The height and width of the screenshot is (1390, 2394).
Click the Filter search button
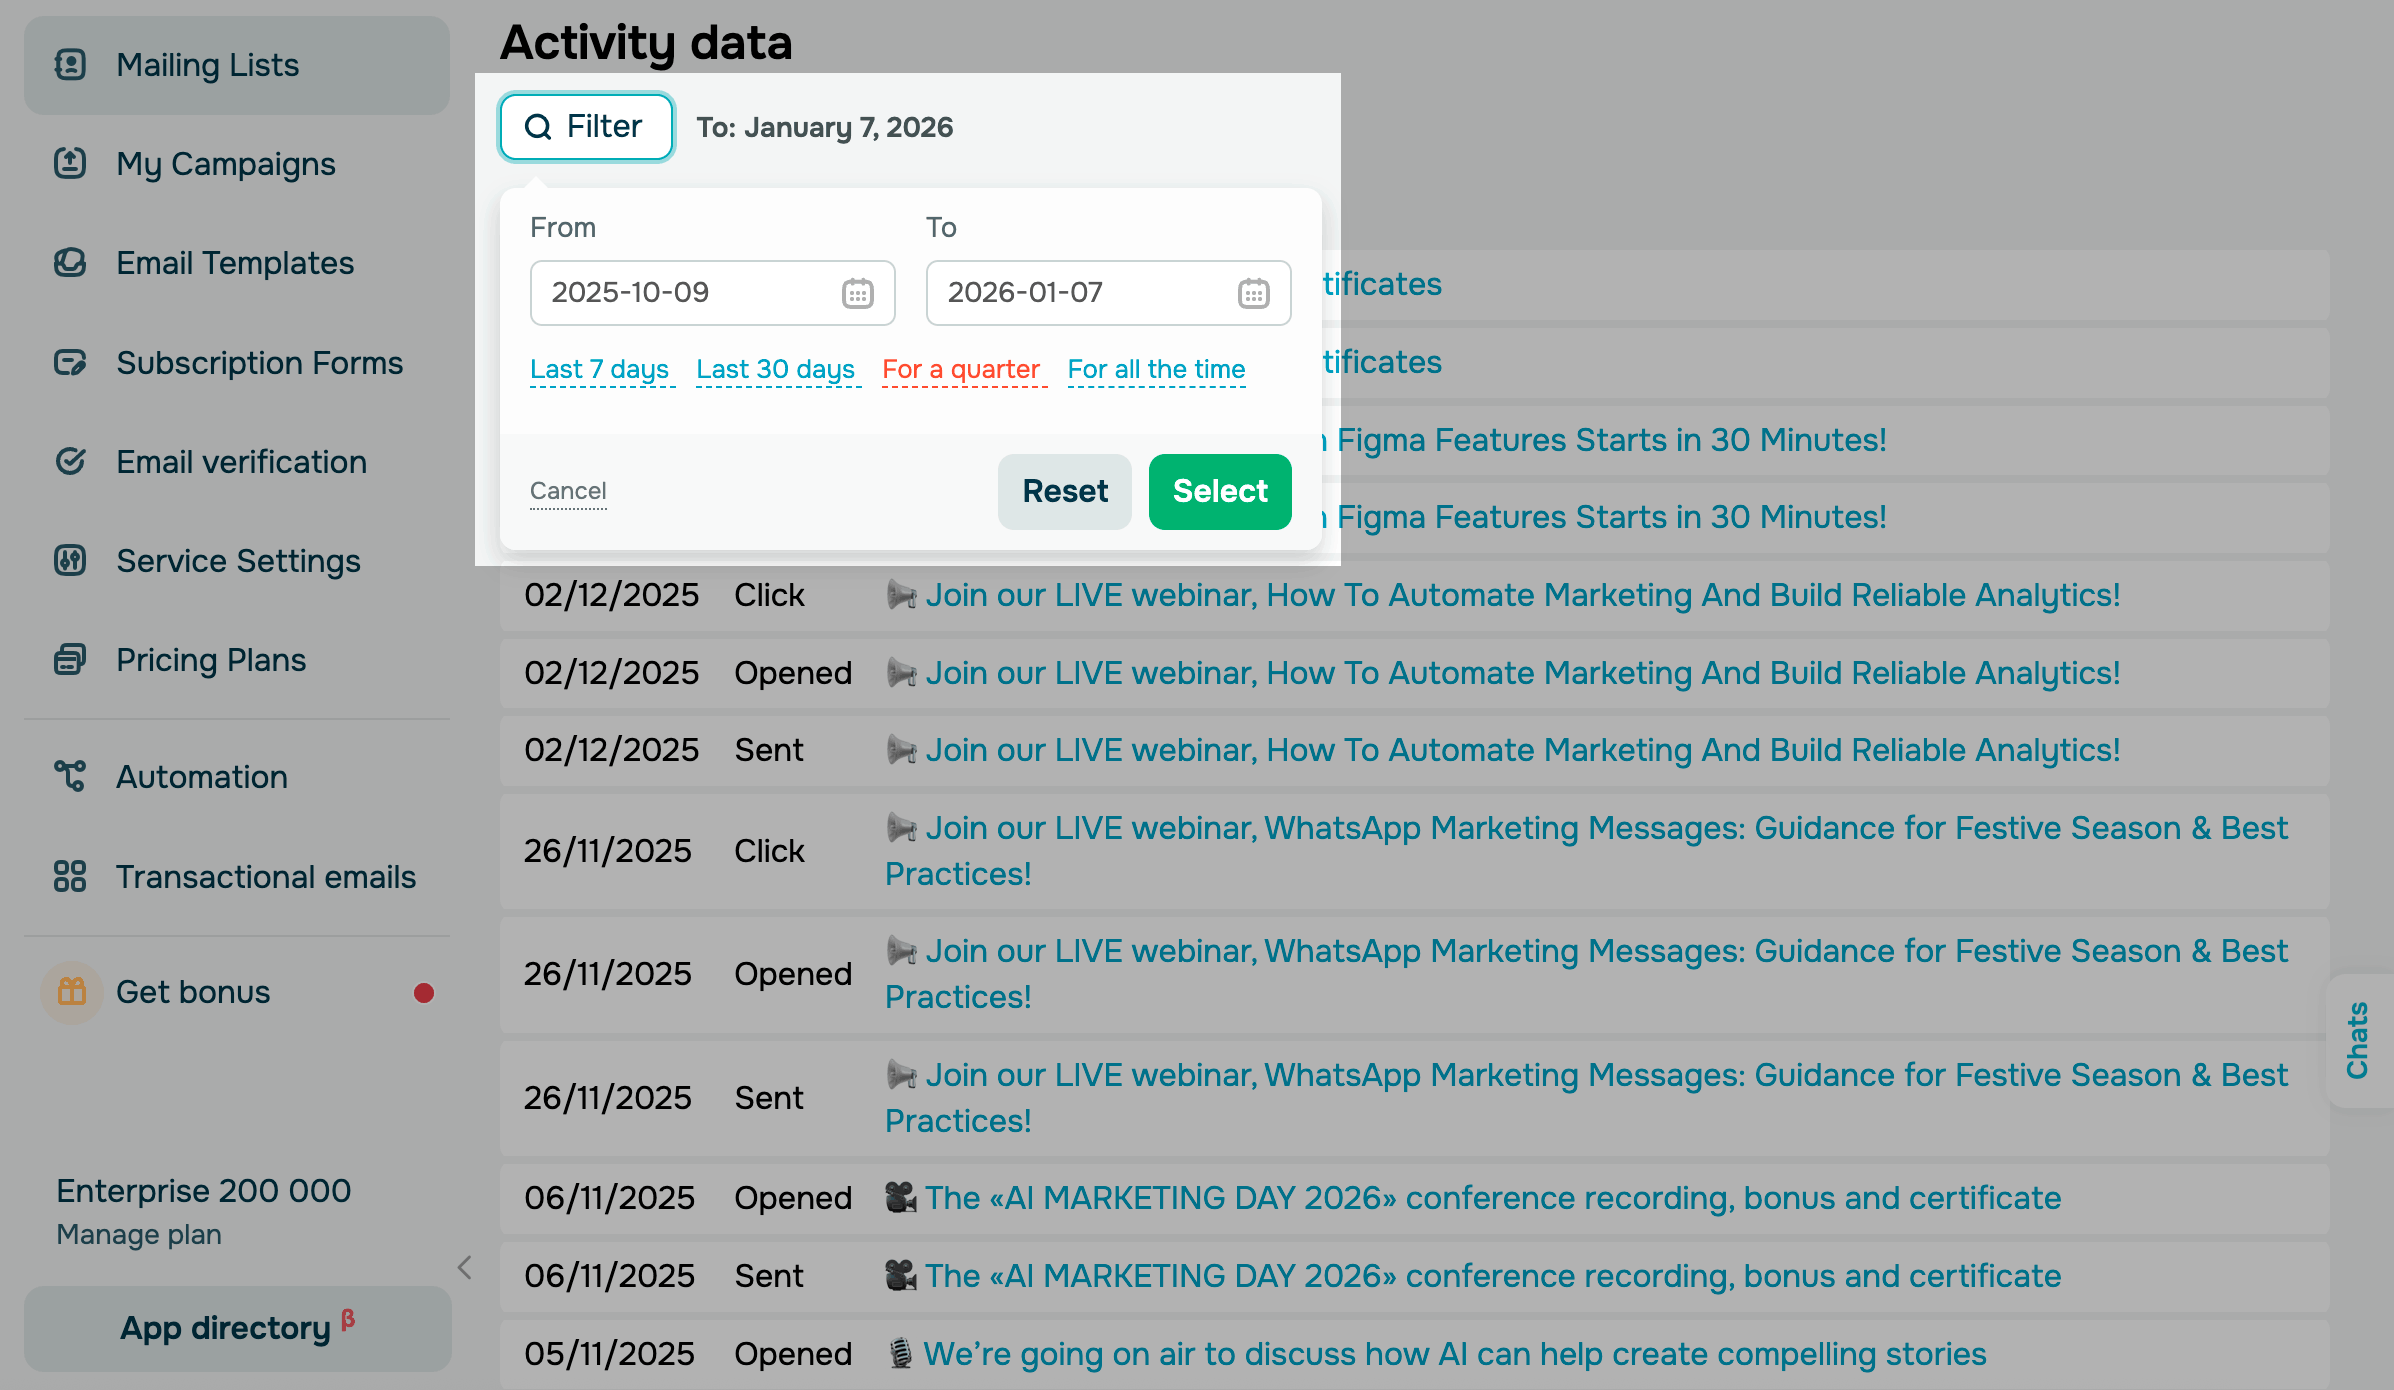click(586, 127)
